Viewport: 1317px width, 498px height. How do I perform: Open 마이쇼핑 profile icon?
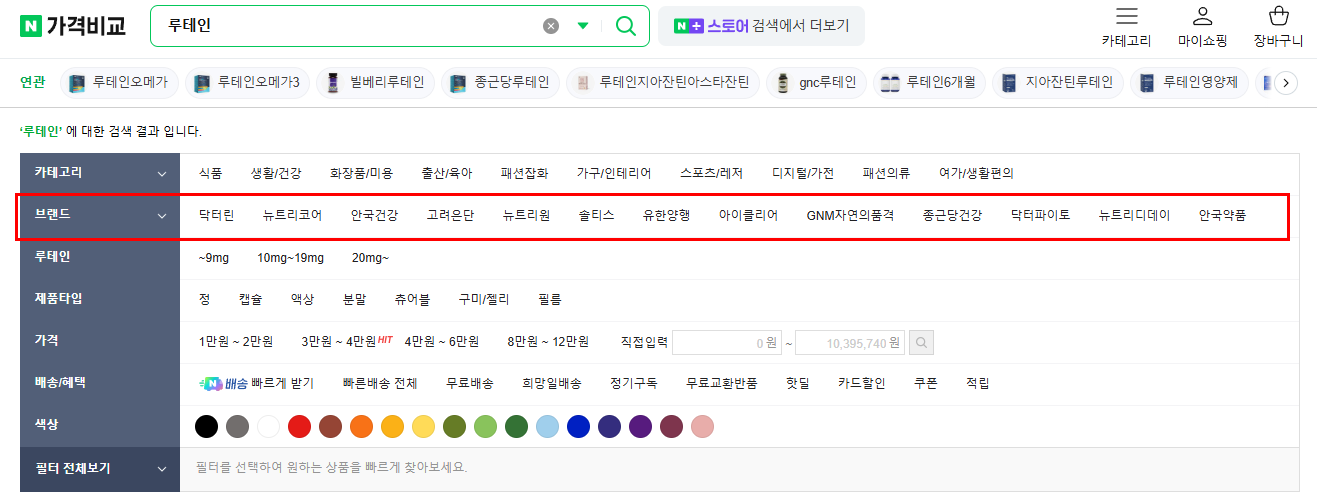point(1203,16)
